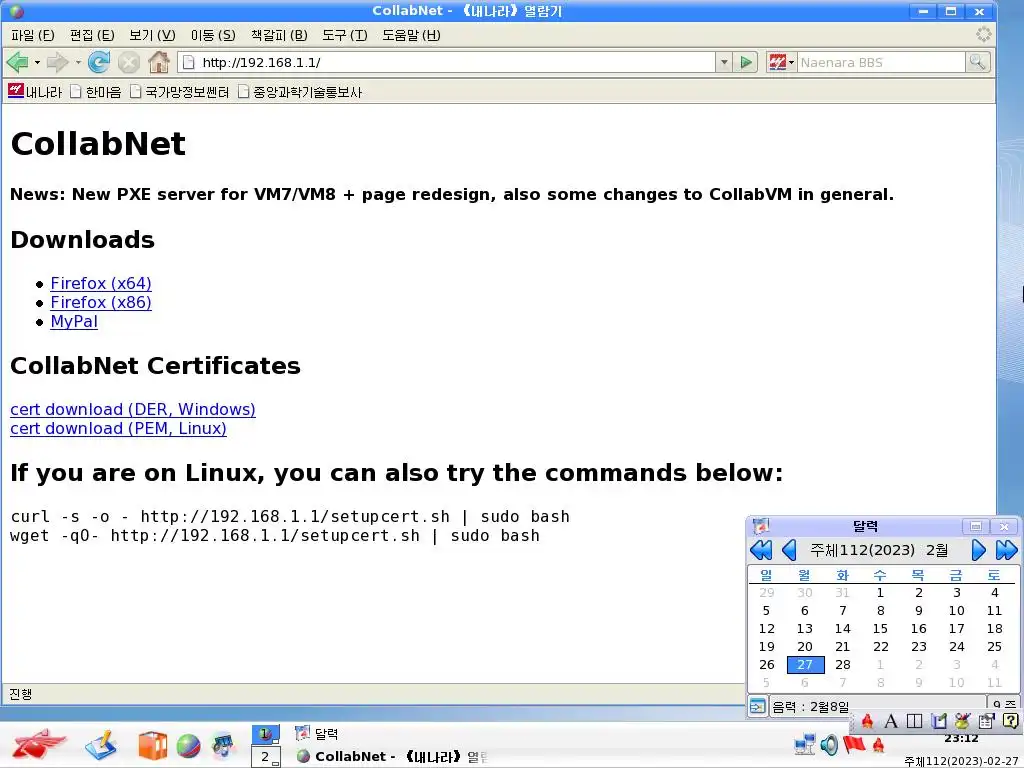Open the 도구 (T) menu
The image size is (1024, 768).
pos(344,35)
